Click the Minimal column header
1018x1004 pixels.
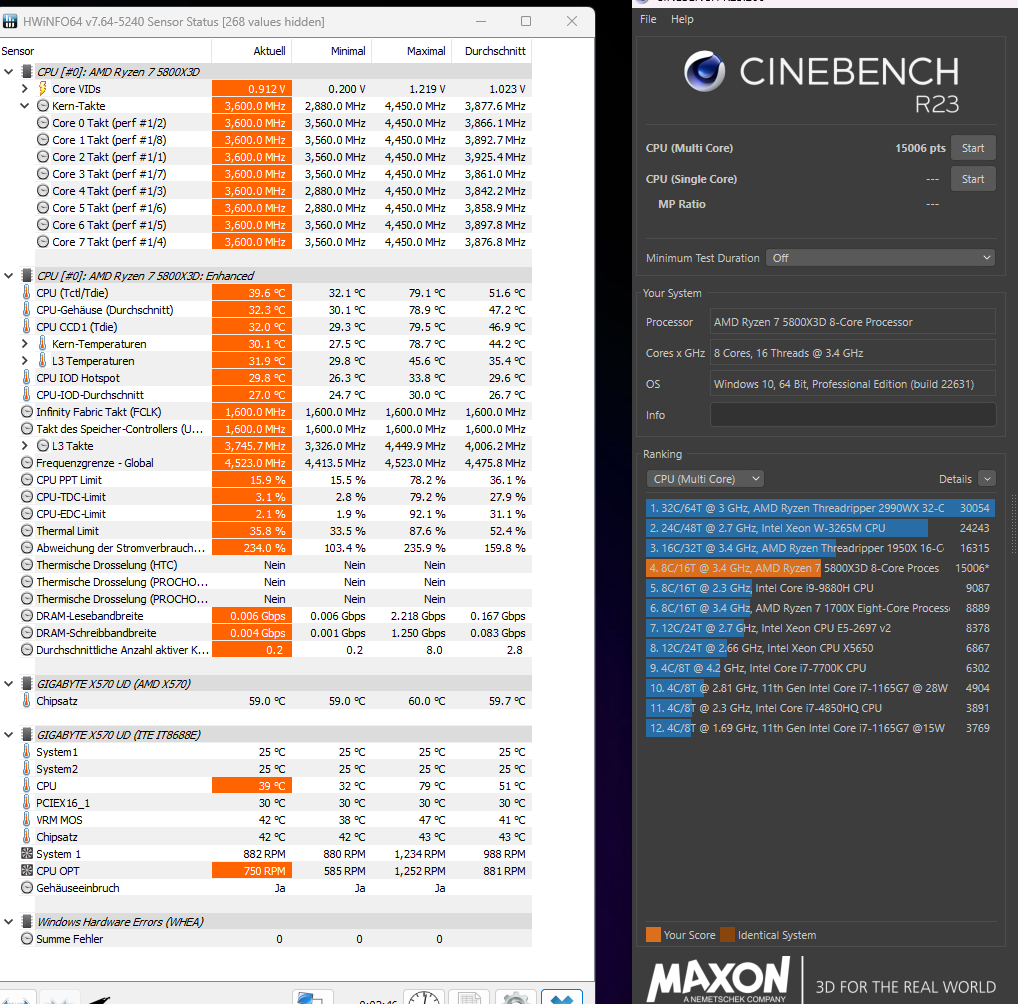(x=332, y=51)
